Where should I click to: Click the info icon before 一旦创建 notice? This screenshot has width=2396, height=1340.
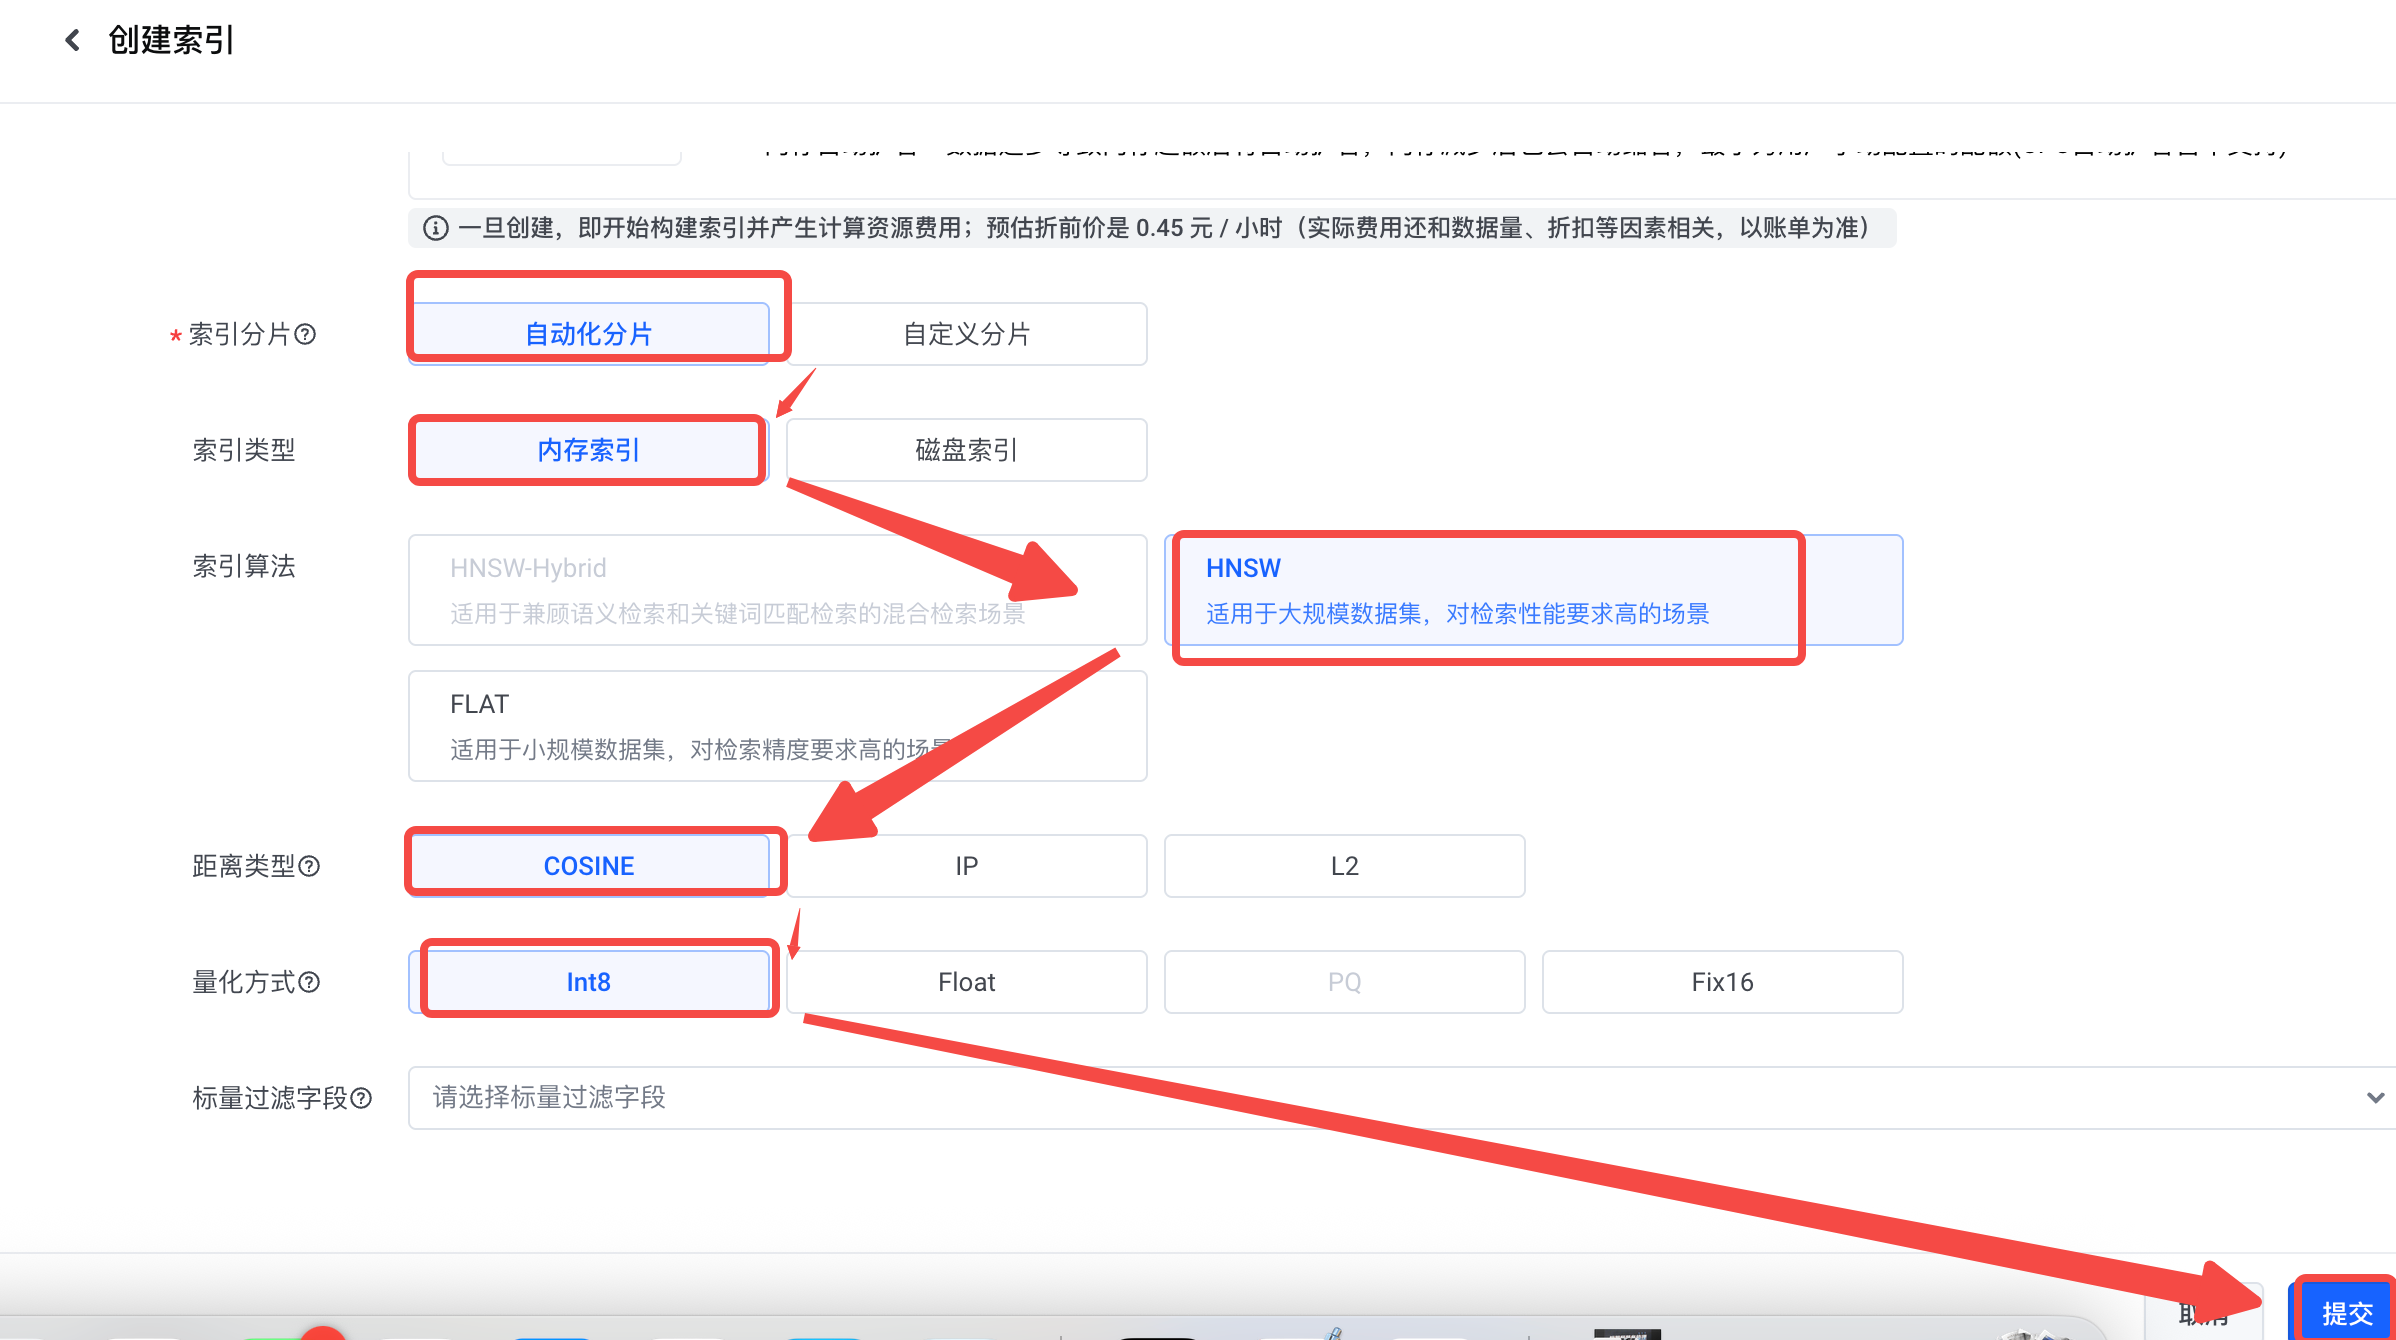(436, 228)
